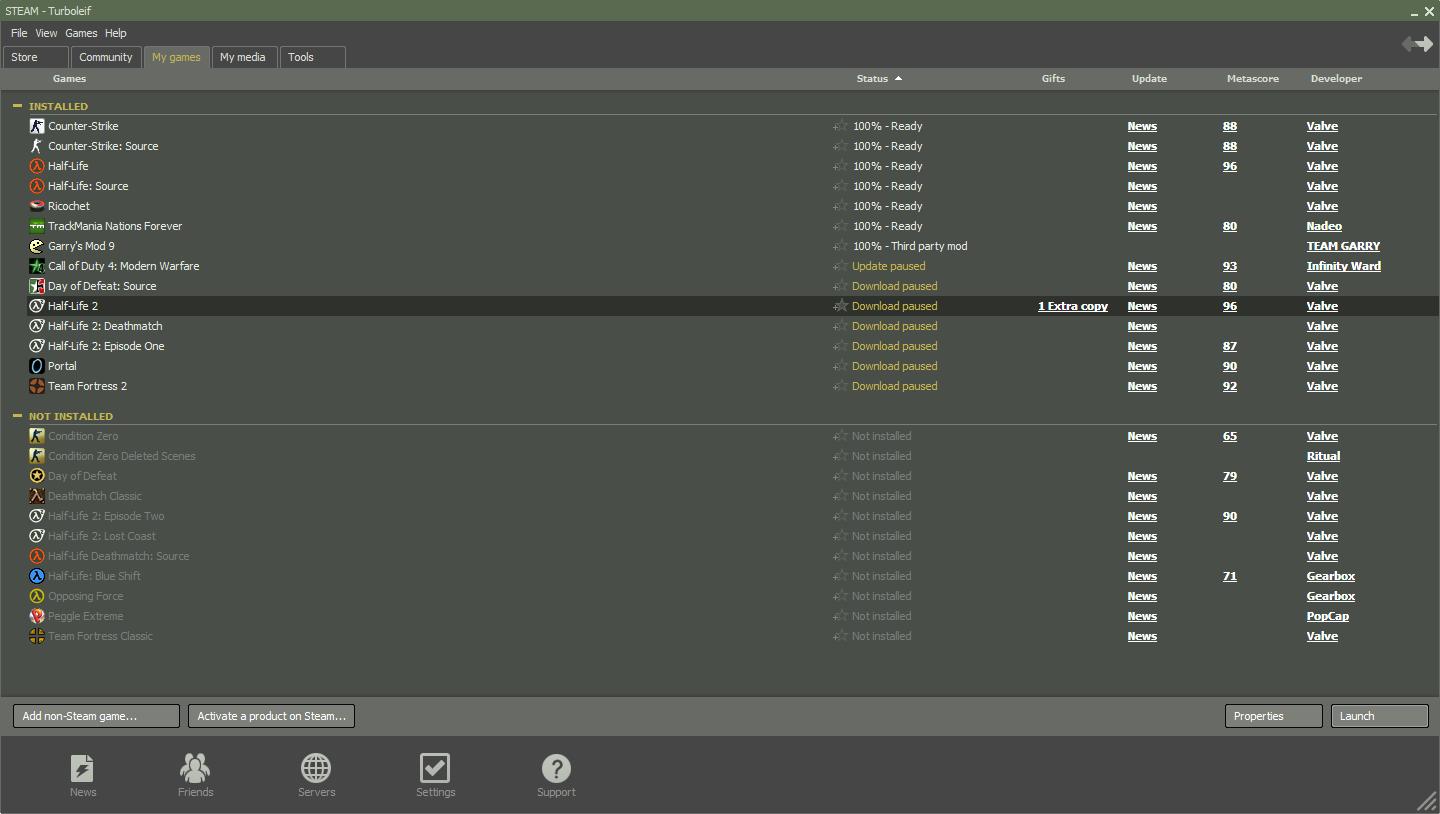
Task: Click Activate a product on Steam button
Action: pos(271,716)
